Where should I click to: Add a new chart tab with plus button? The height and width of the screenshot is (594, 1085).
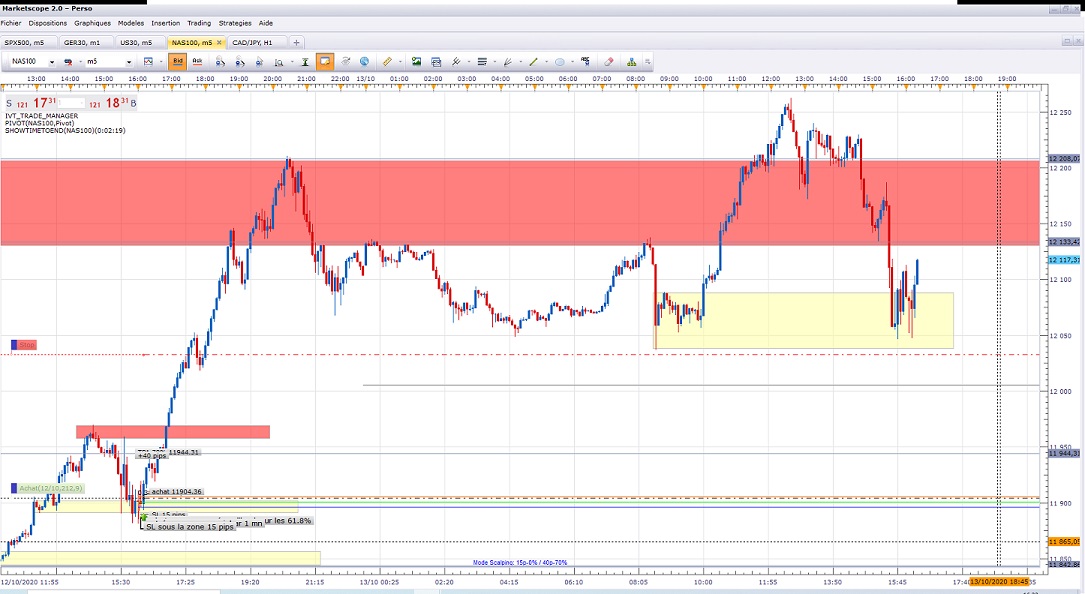(296, 42)
